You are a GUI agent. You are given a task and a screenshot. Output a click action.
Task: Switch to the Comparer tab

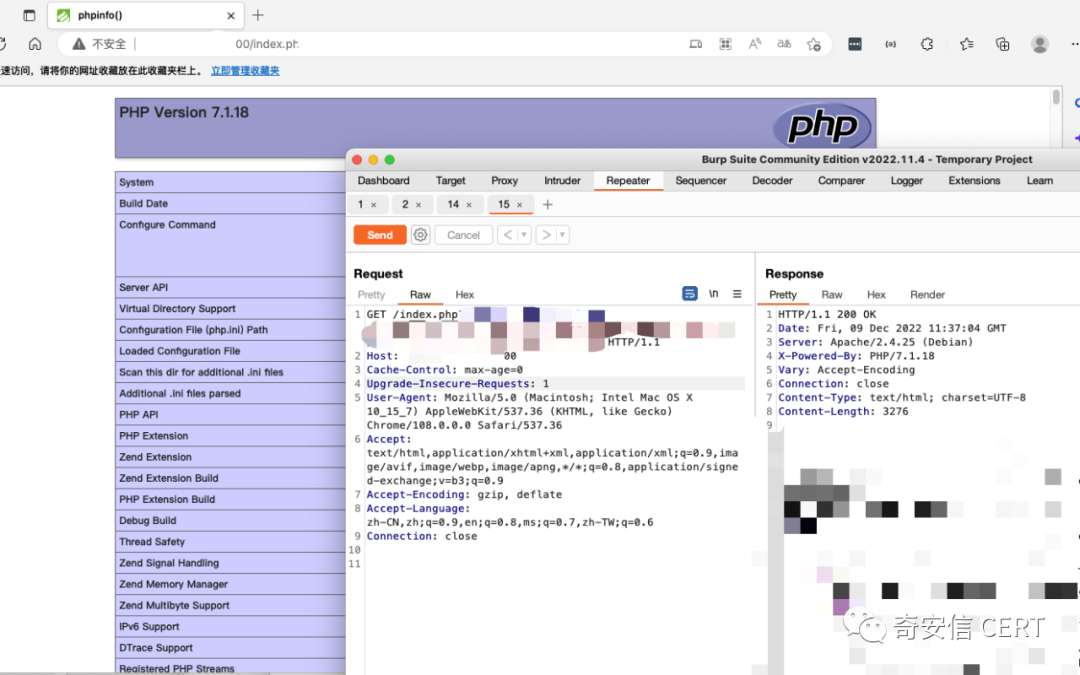841,180
